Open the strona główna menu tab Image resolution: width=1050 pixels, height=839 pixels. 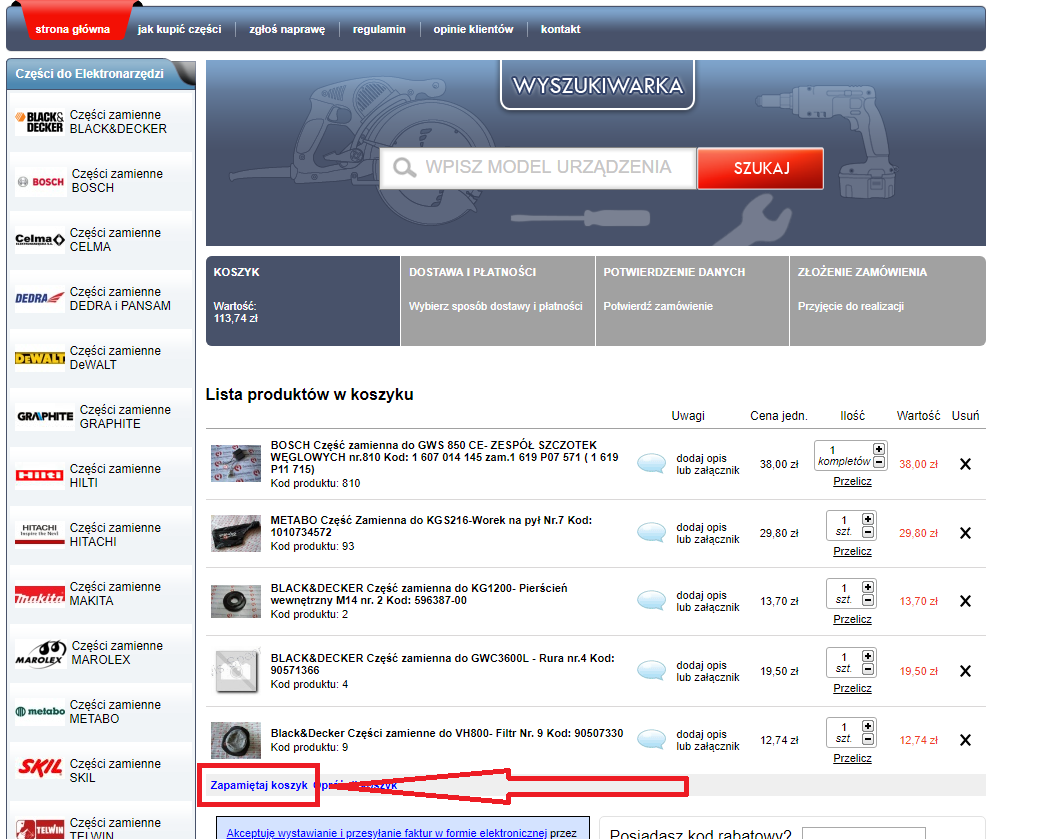coord(72,29)
